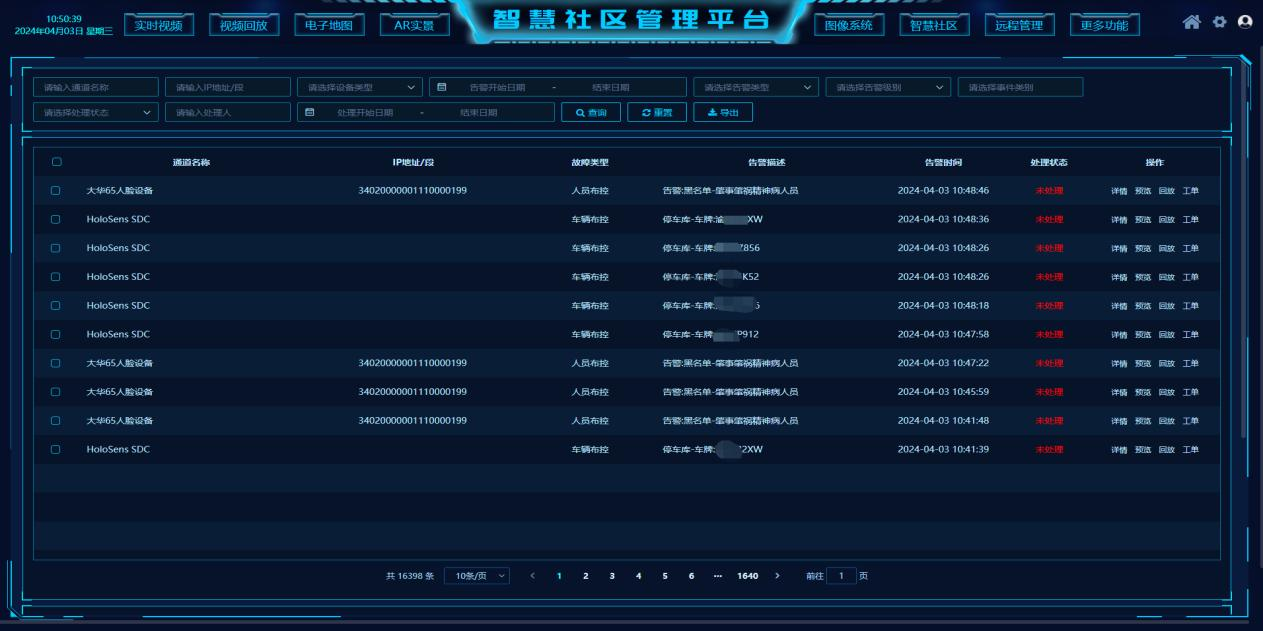Image resolution: width=1263 pixels, height=631 pixels.
Task: Open the 实时视频 tab
Action: (x=159, y=25)
